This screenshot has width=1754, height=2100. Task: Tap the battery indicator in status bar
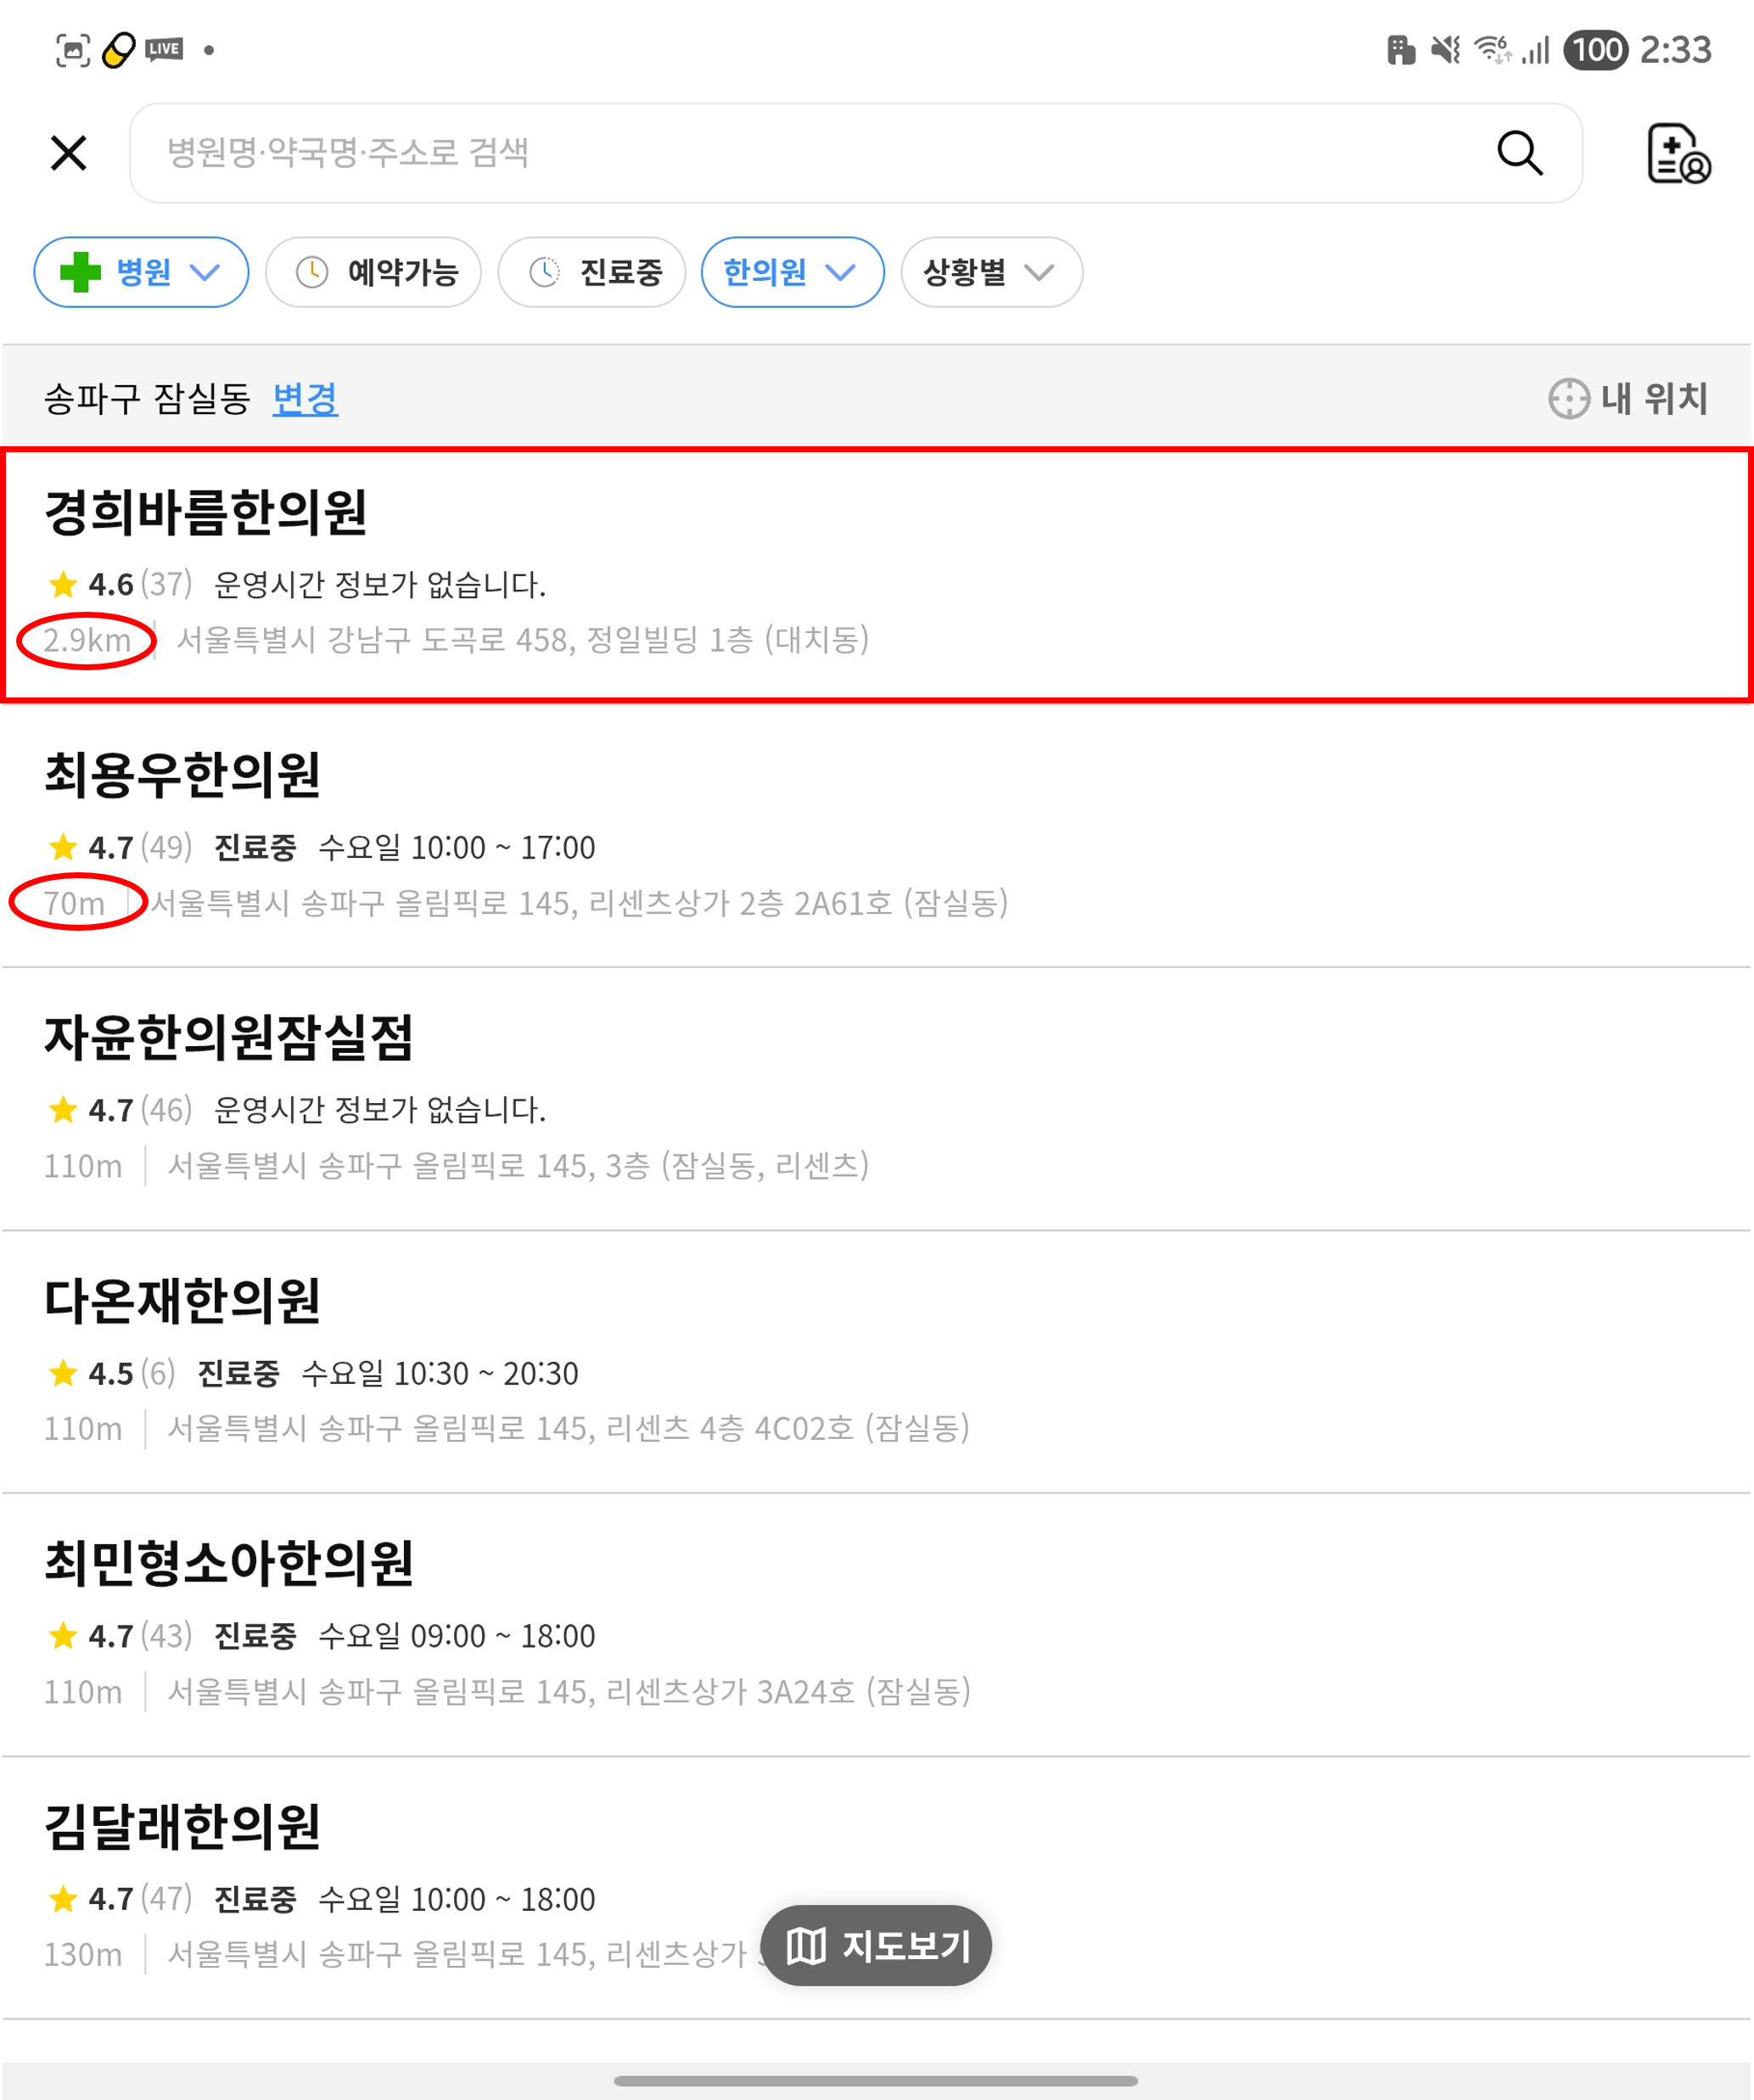click(1596, 49)
